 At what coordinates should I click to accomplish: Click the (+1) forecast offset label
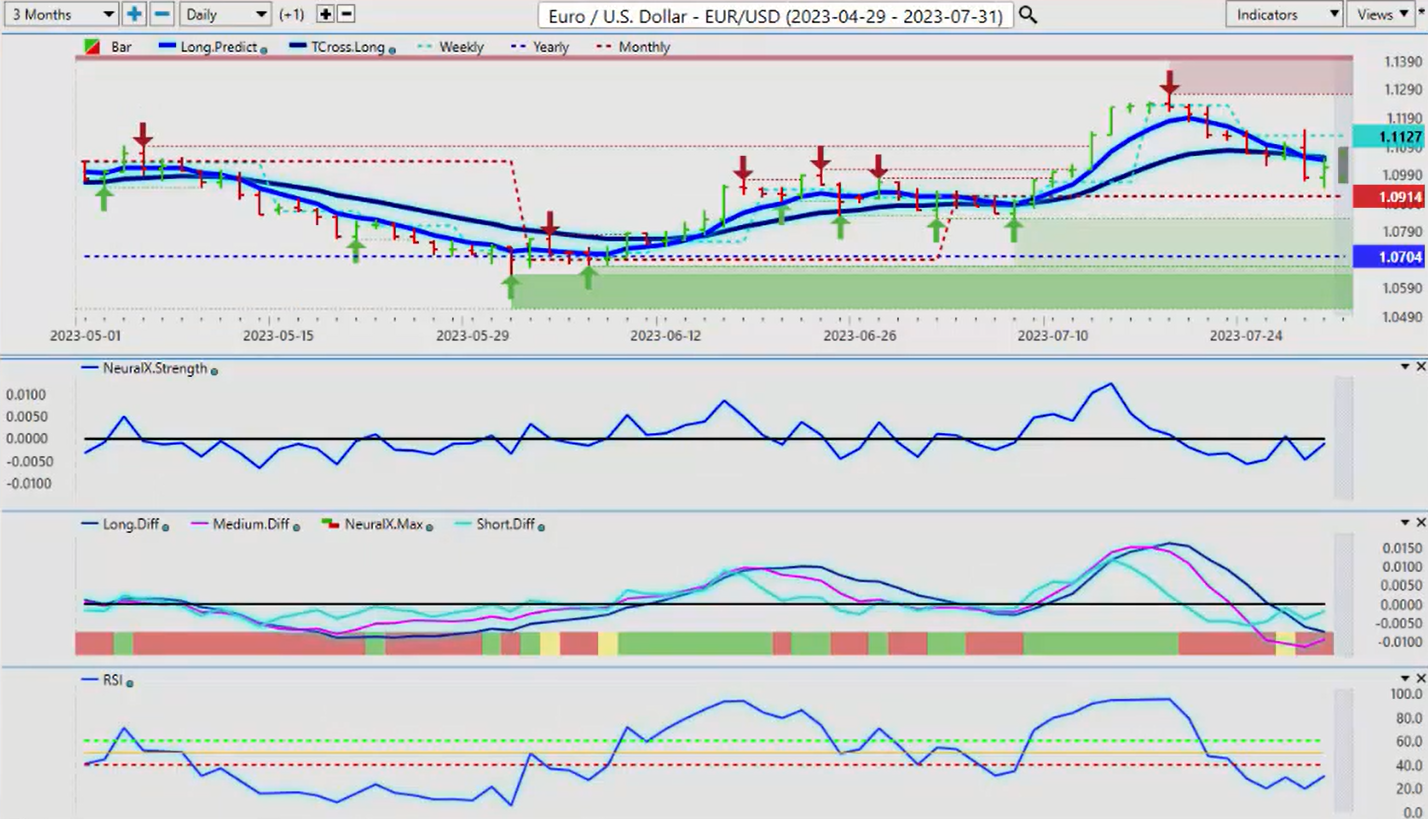[x=292, y=14]
